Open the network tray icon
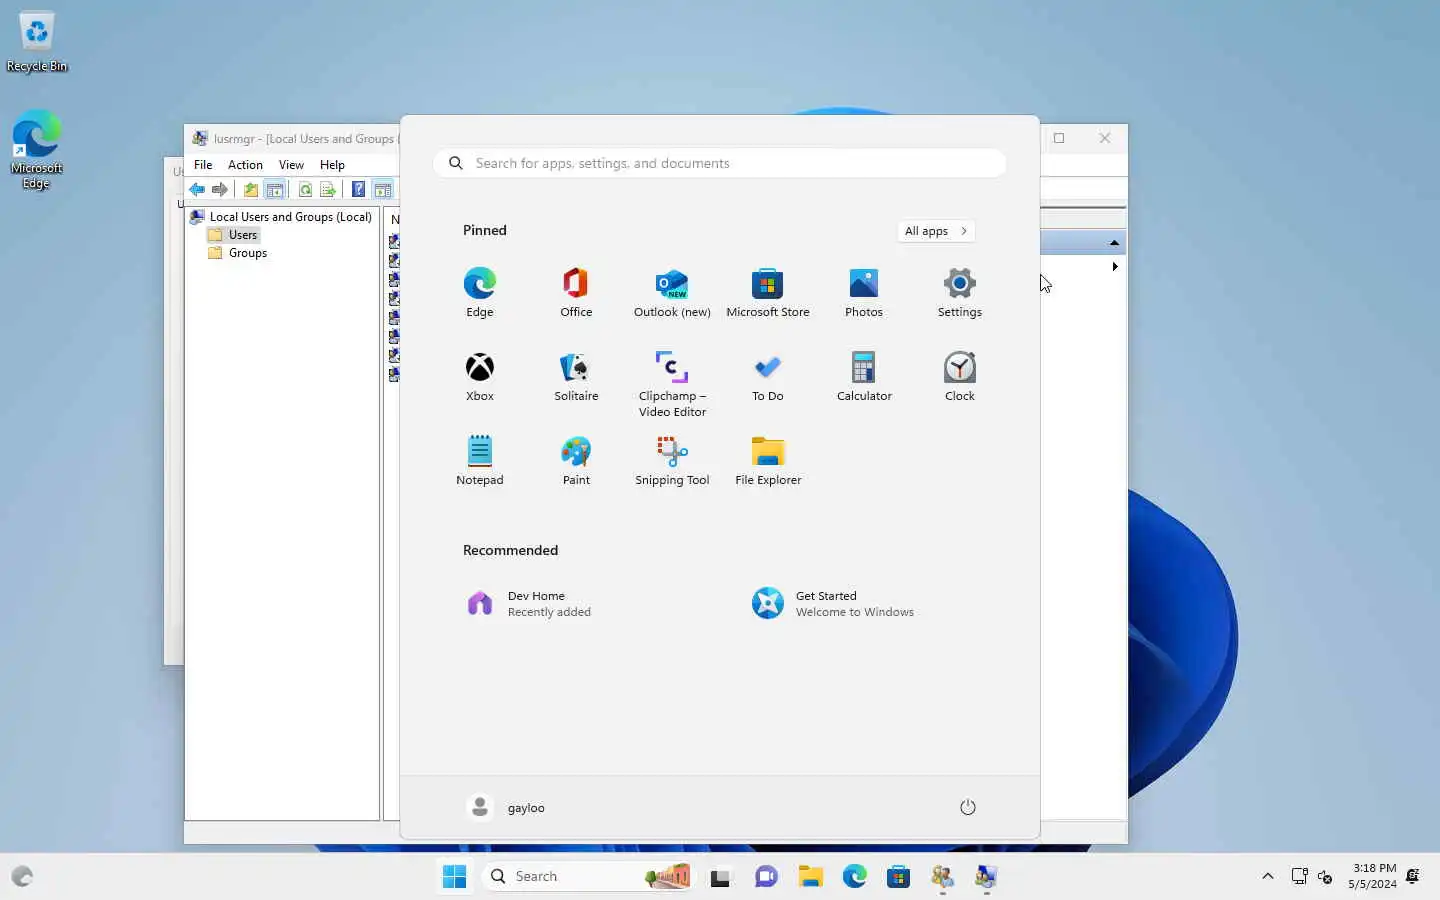This screenshot has height=900, width=1440. pos(1299,876)
